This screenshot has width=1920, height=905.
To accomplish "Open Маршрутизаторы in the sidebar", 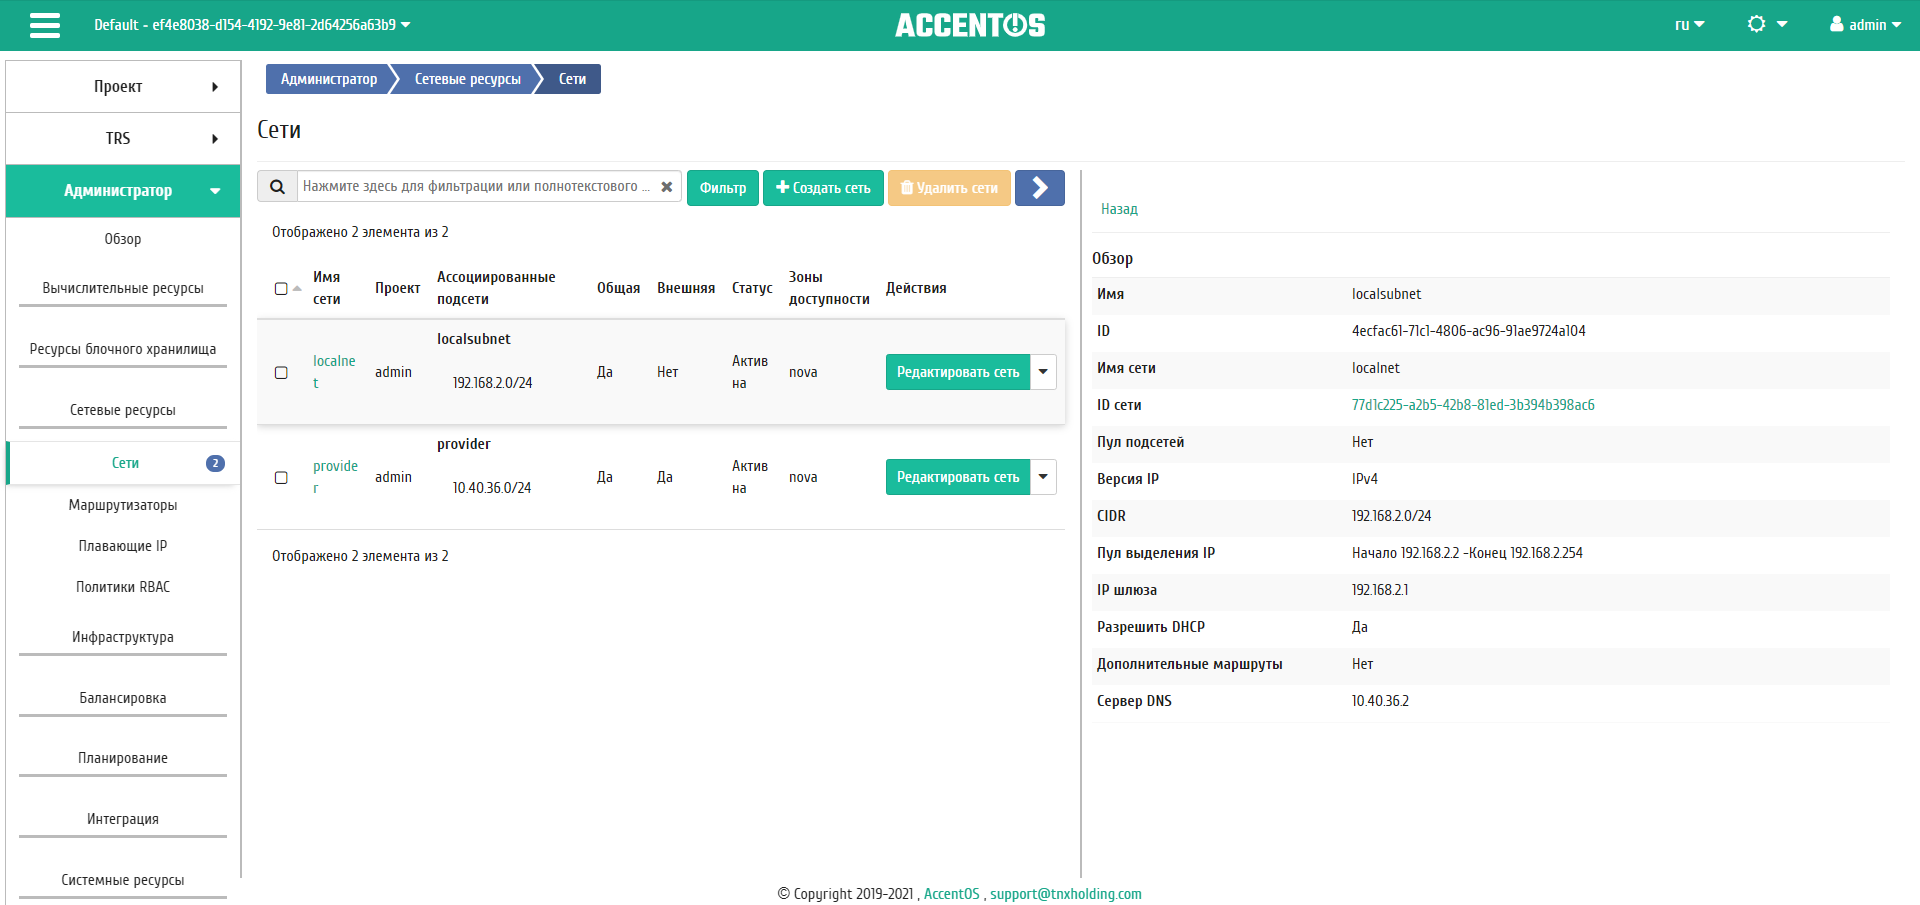I will point(123,505).
